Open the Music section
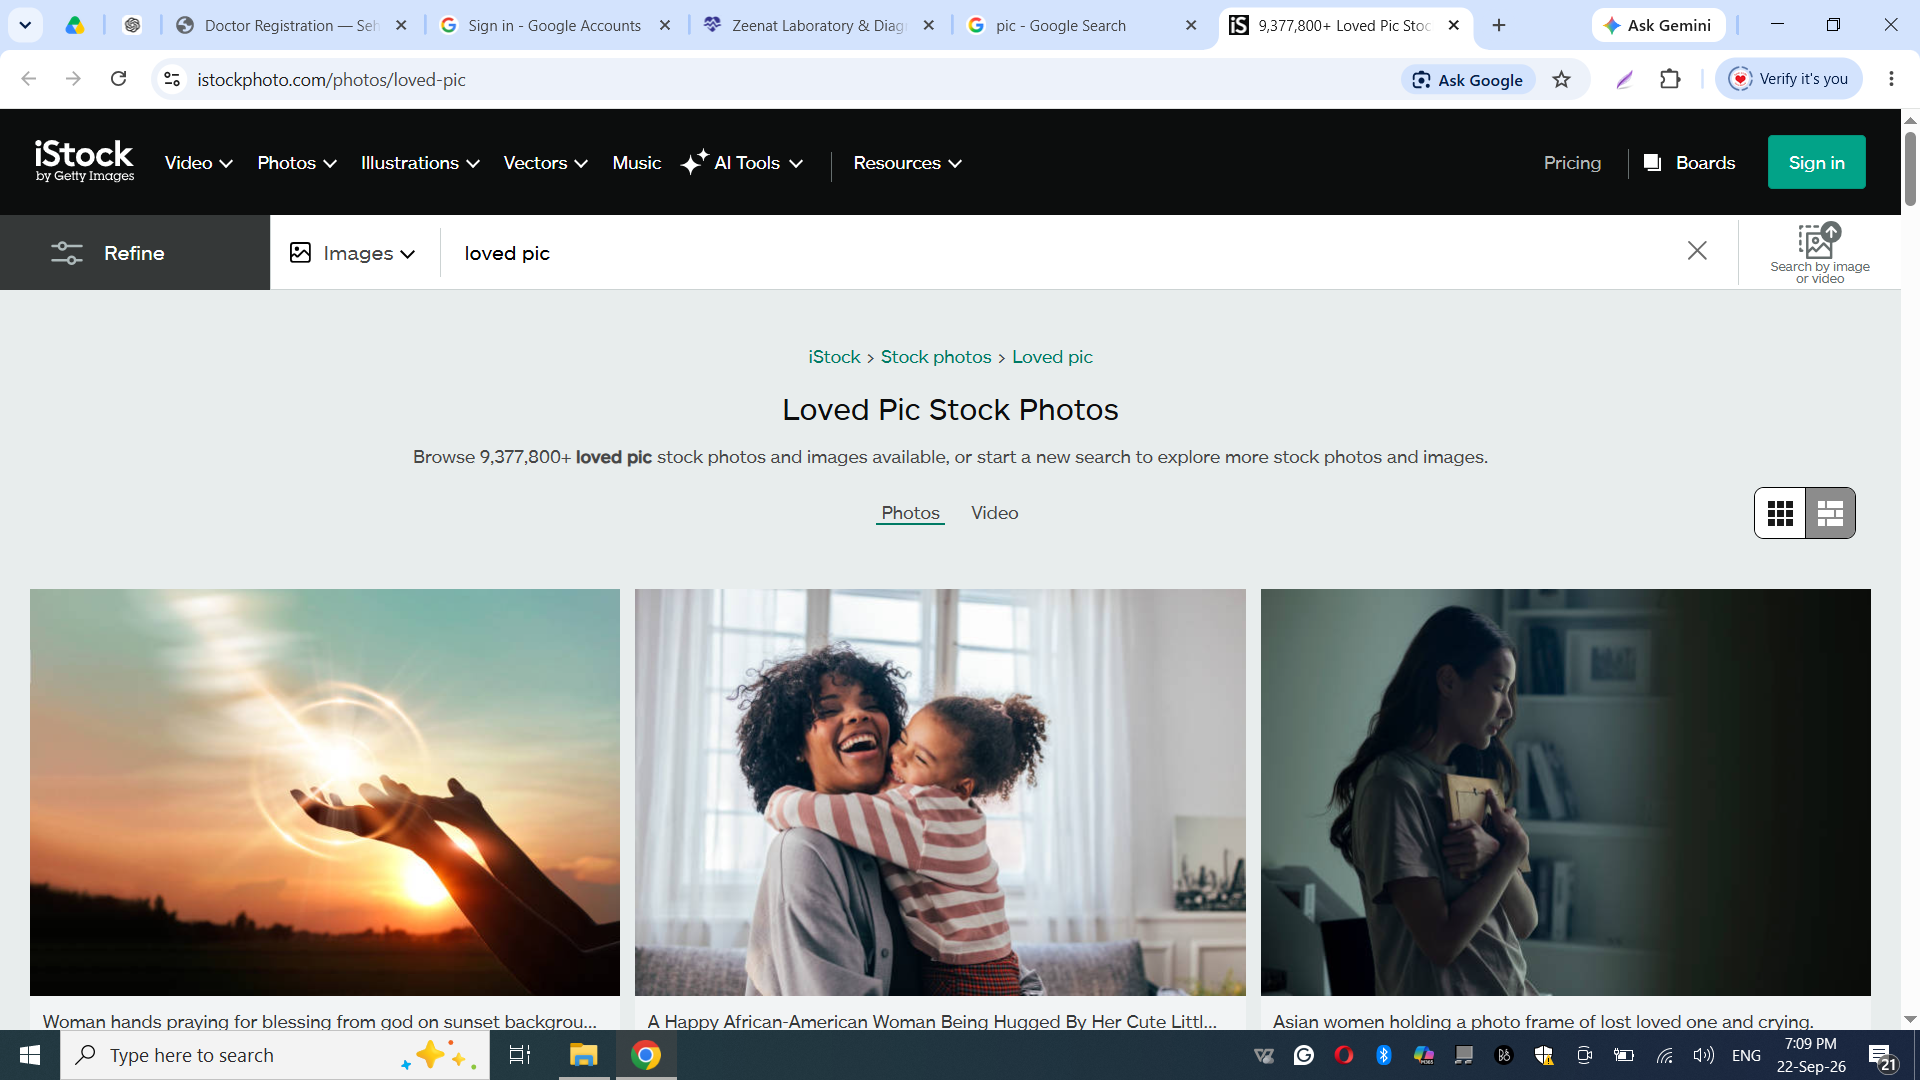Image resolution: width=1920 pixels, height=1080 pixels. [637, 163]
